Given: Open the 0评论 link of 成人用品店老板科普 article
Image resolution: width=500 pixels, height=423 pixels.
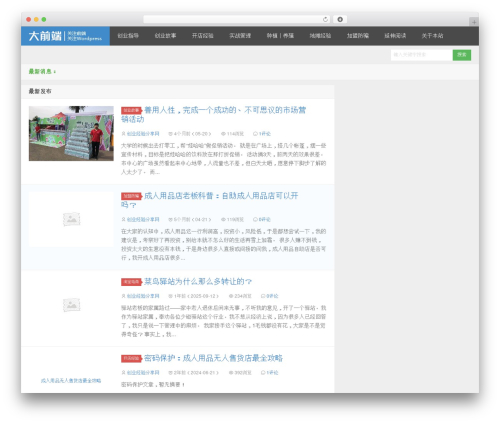Looking at the screenshot, I should (265, 219).
